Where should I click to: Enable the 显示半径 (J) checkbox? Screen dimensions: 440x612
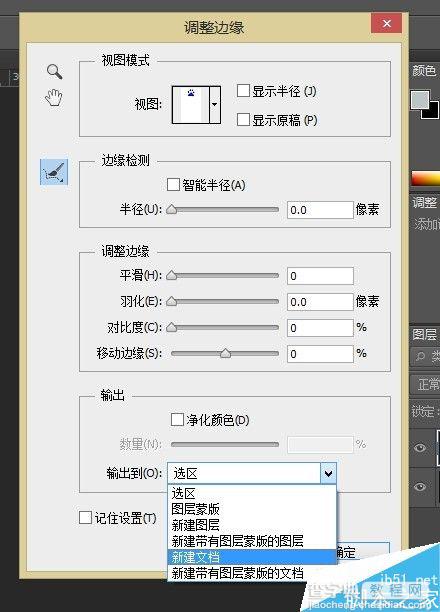[x=243, y=91]
